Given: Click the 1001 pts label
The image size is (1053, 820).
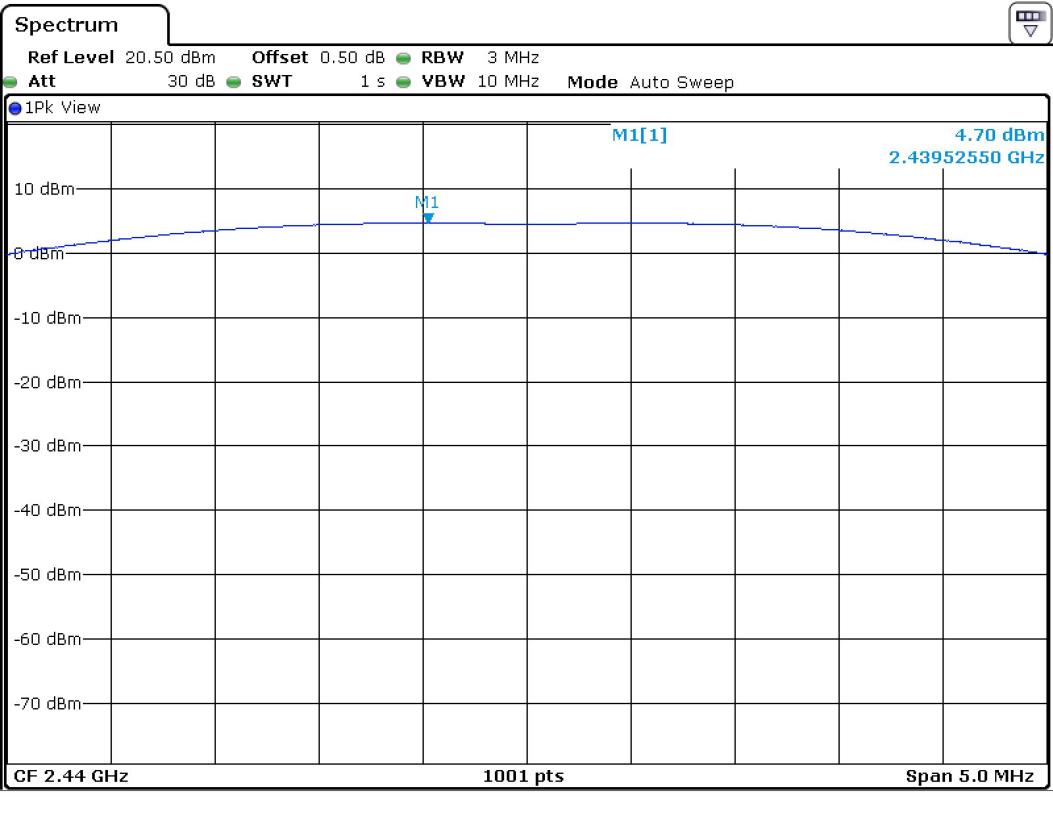Looking at the screenshot, I should click(x=523, y=776).
